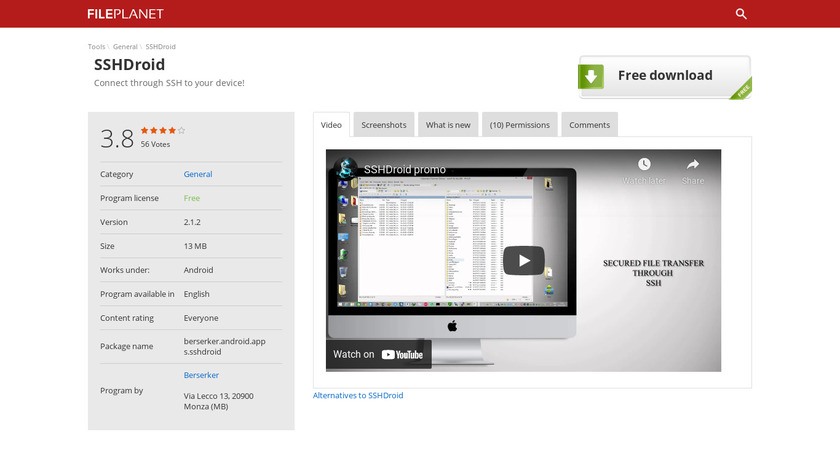
Task: Switch to the Comments tab
Action: [x=589, y=125]
